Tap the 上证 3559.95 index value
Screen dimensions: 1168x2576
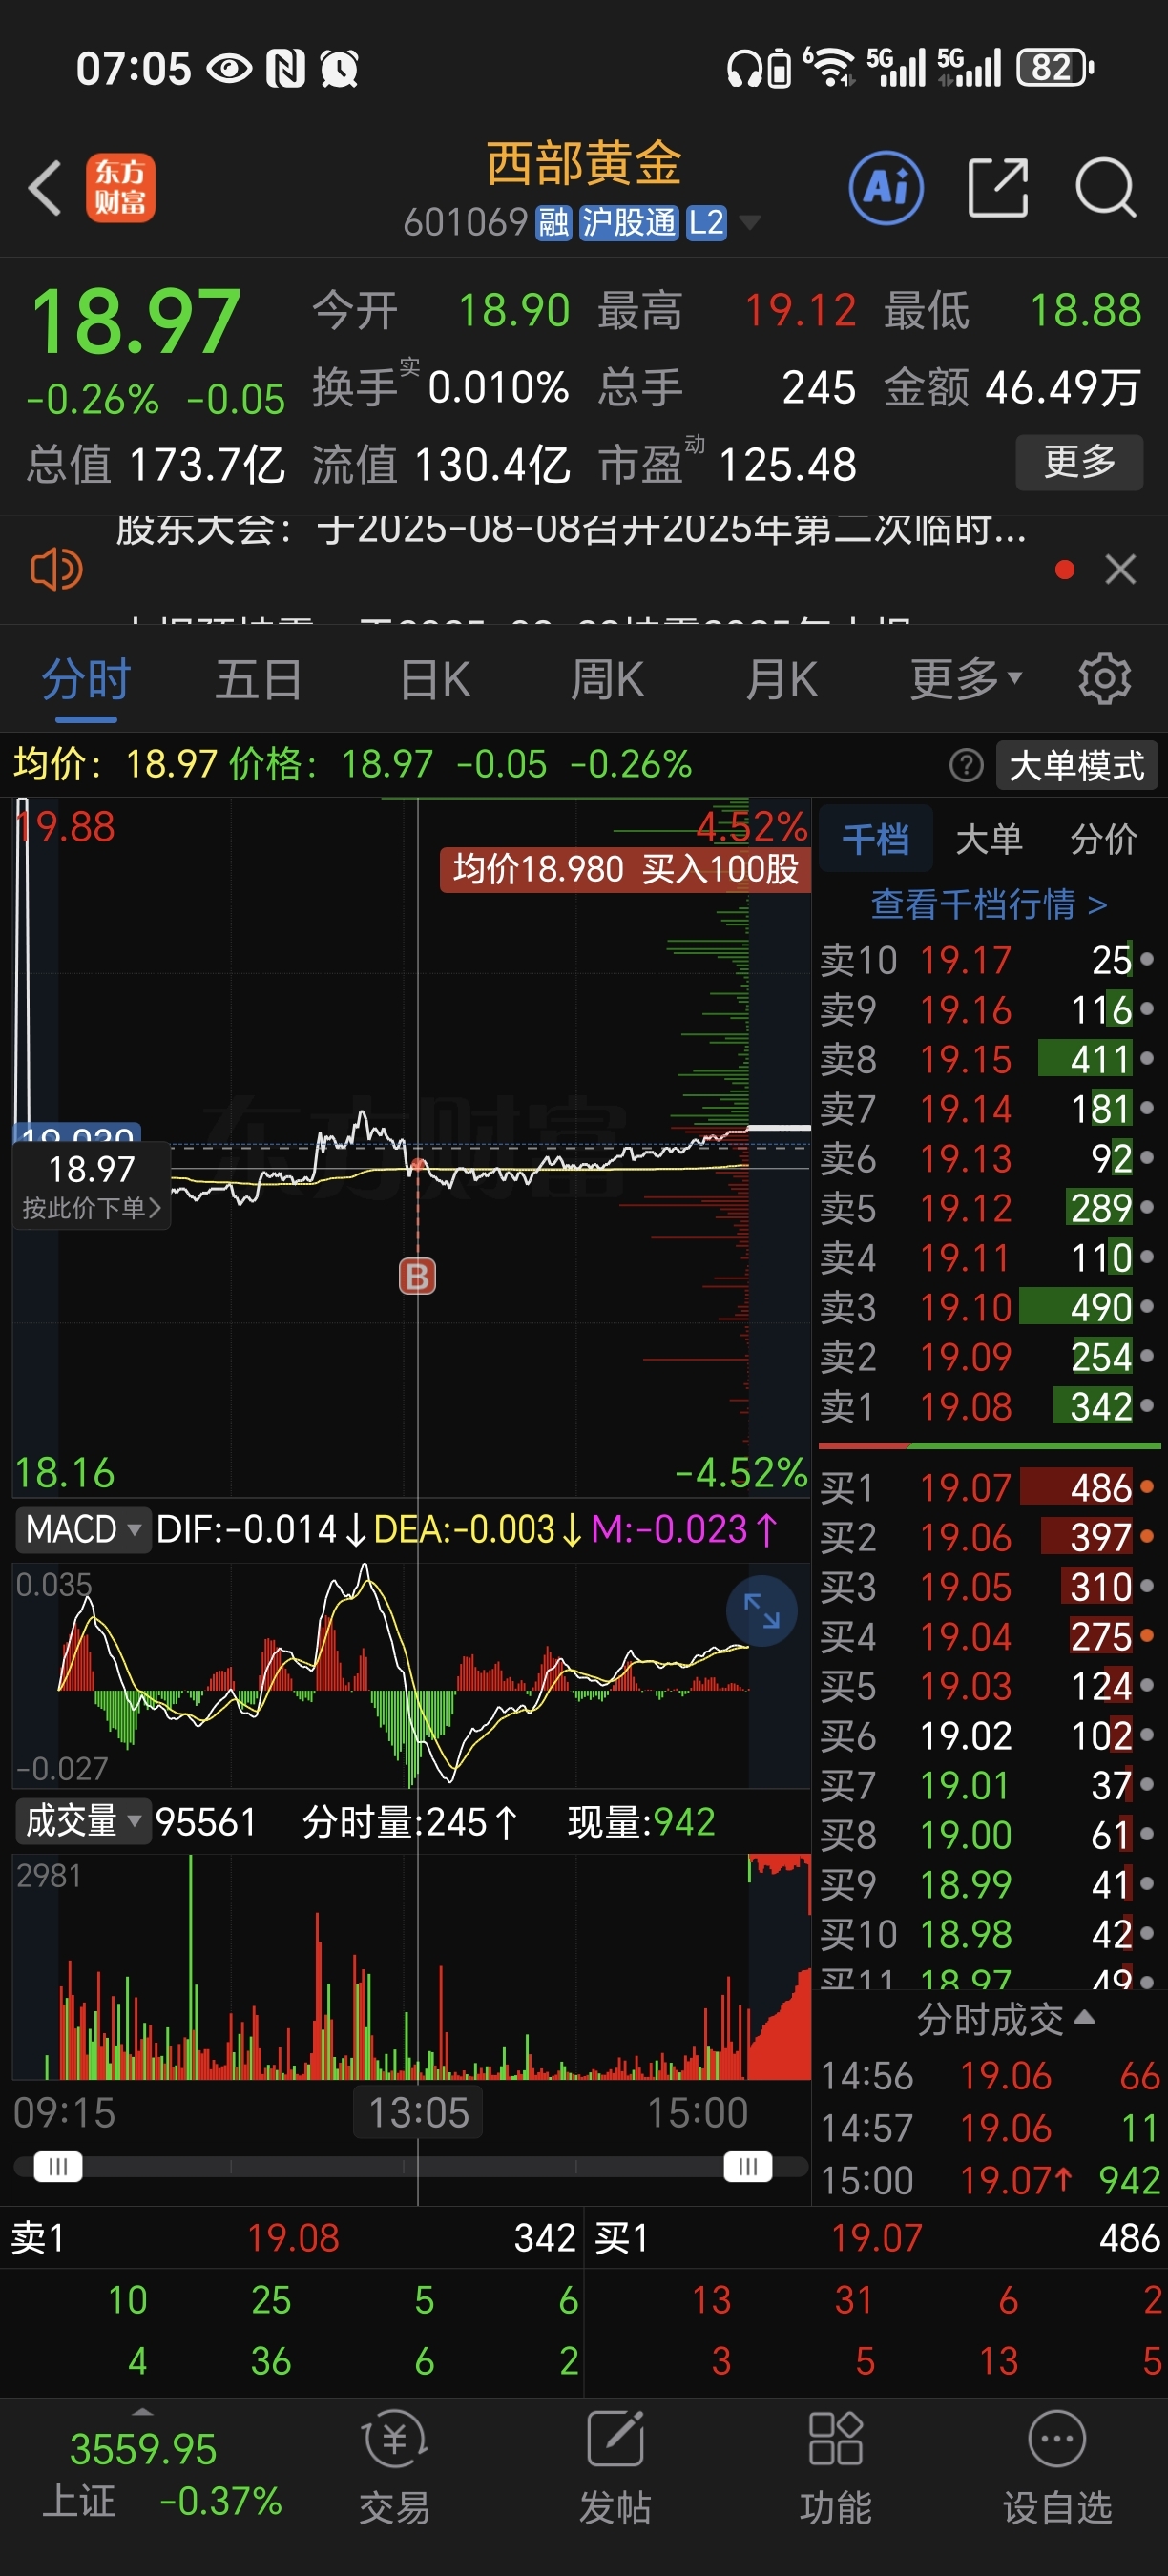click(x=143, y=2450)
